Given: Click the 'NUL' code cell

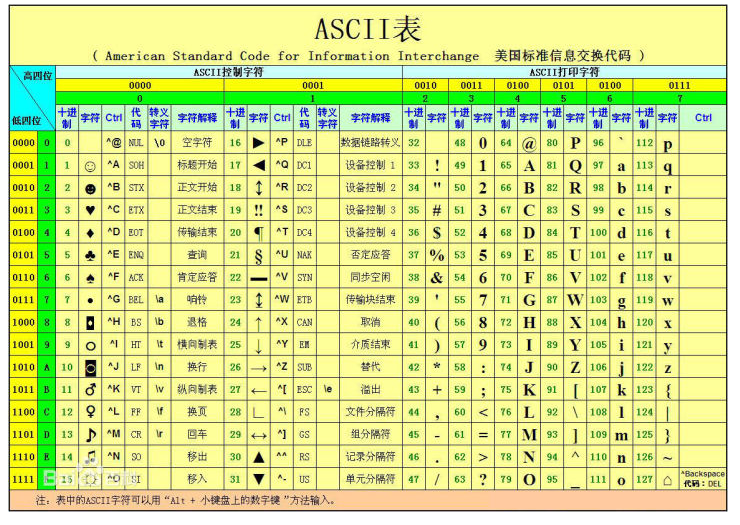Looking at the screenshot, I should click(136, 143).
